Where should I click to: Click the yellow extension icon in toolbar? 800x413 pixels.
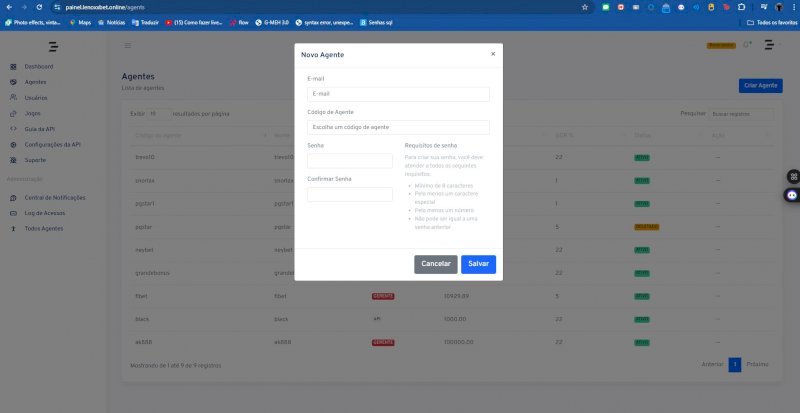coord(711,7)
